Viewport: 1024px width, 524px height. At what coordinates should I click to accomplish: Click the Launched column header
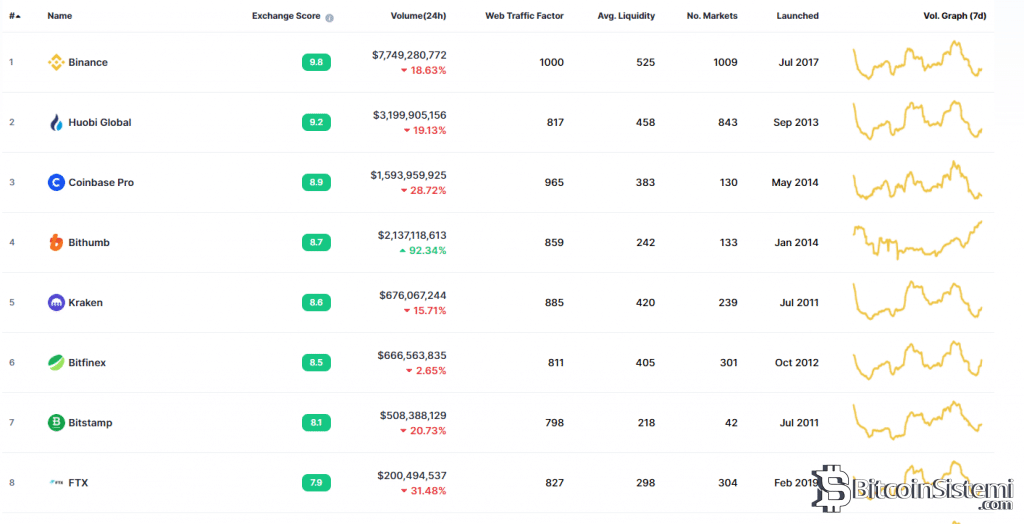coord(797,16)
